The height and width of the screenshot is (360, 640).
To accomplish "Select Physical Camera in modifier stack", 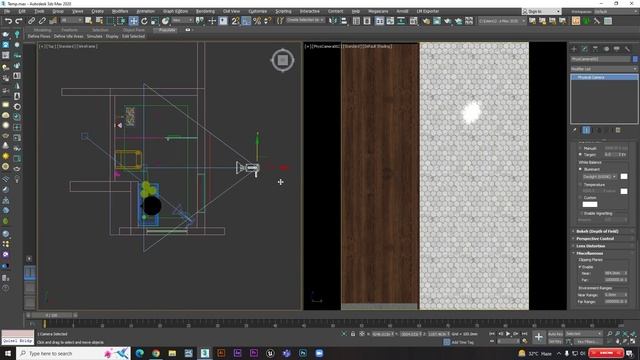I will [604, 77].
